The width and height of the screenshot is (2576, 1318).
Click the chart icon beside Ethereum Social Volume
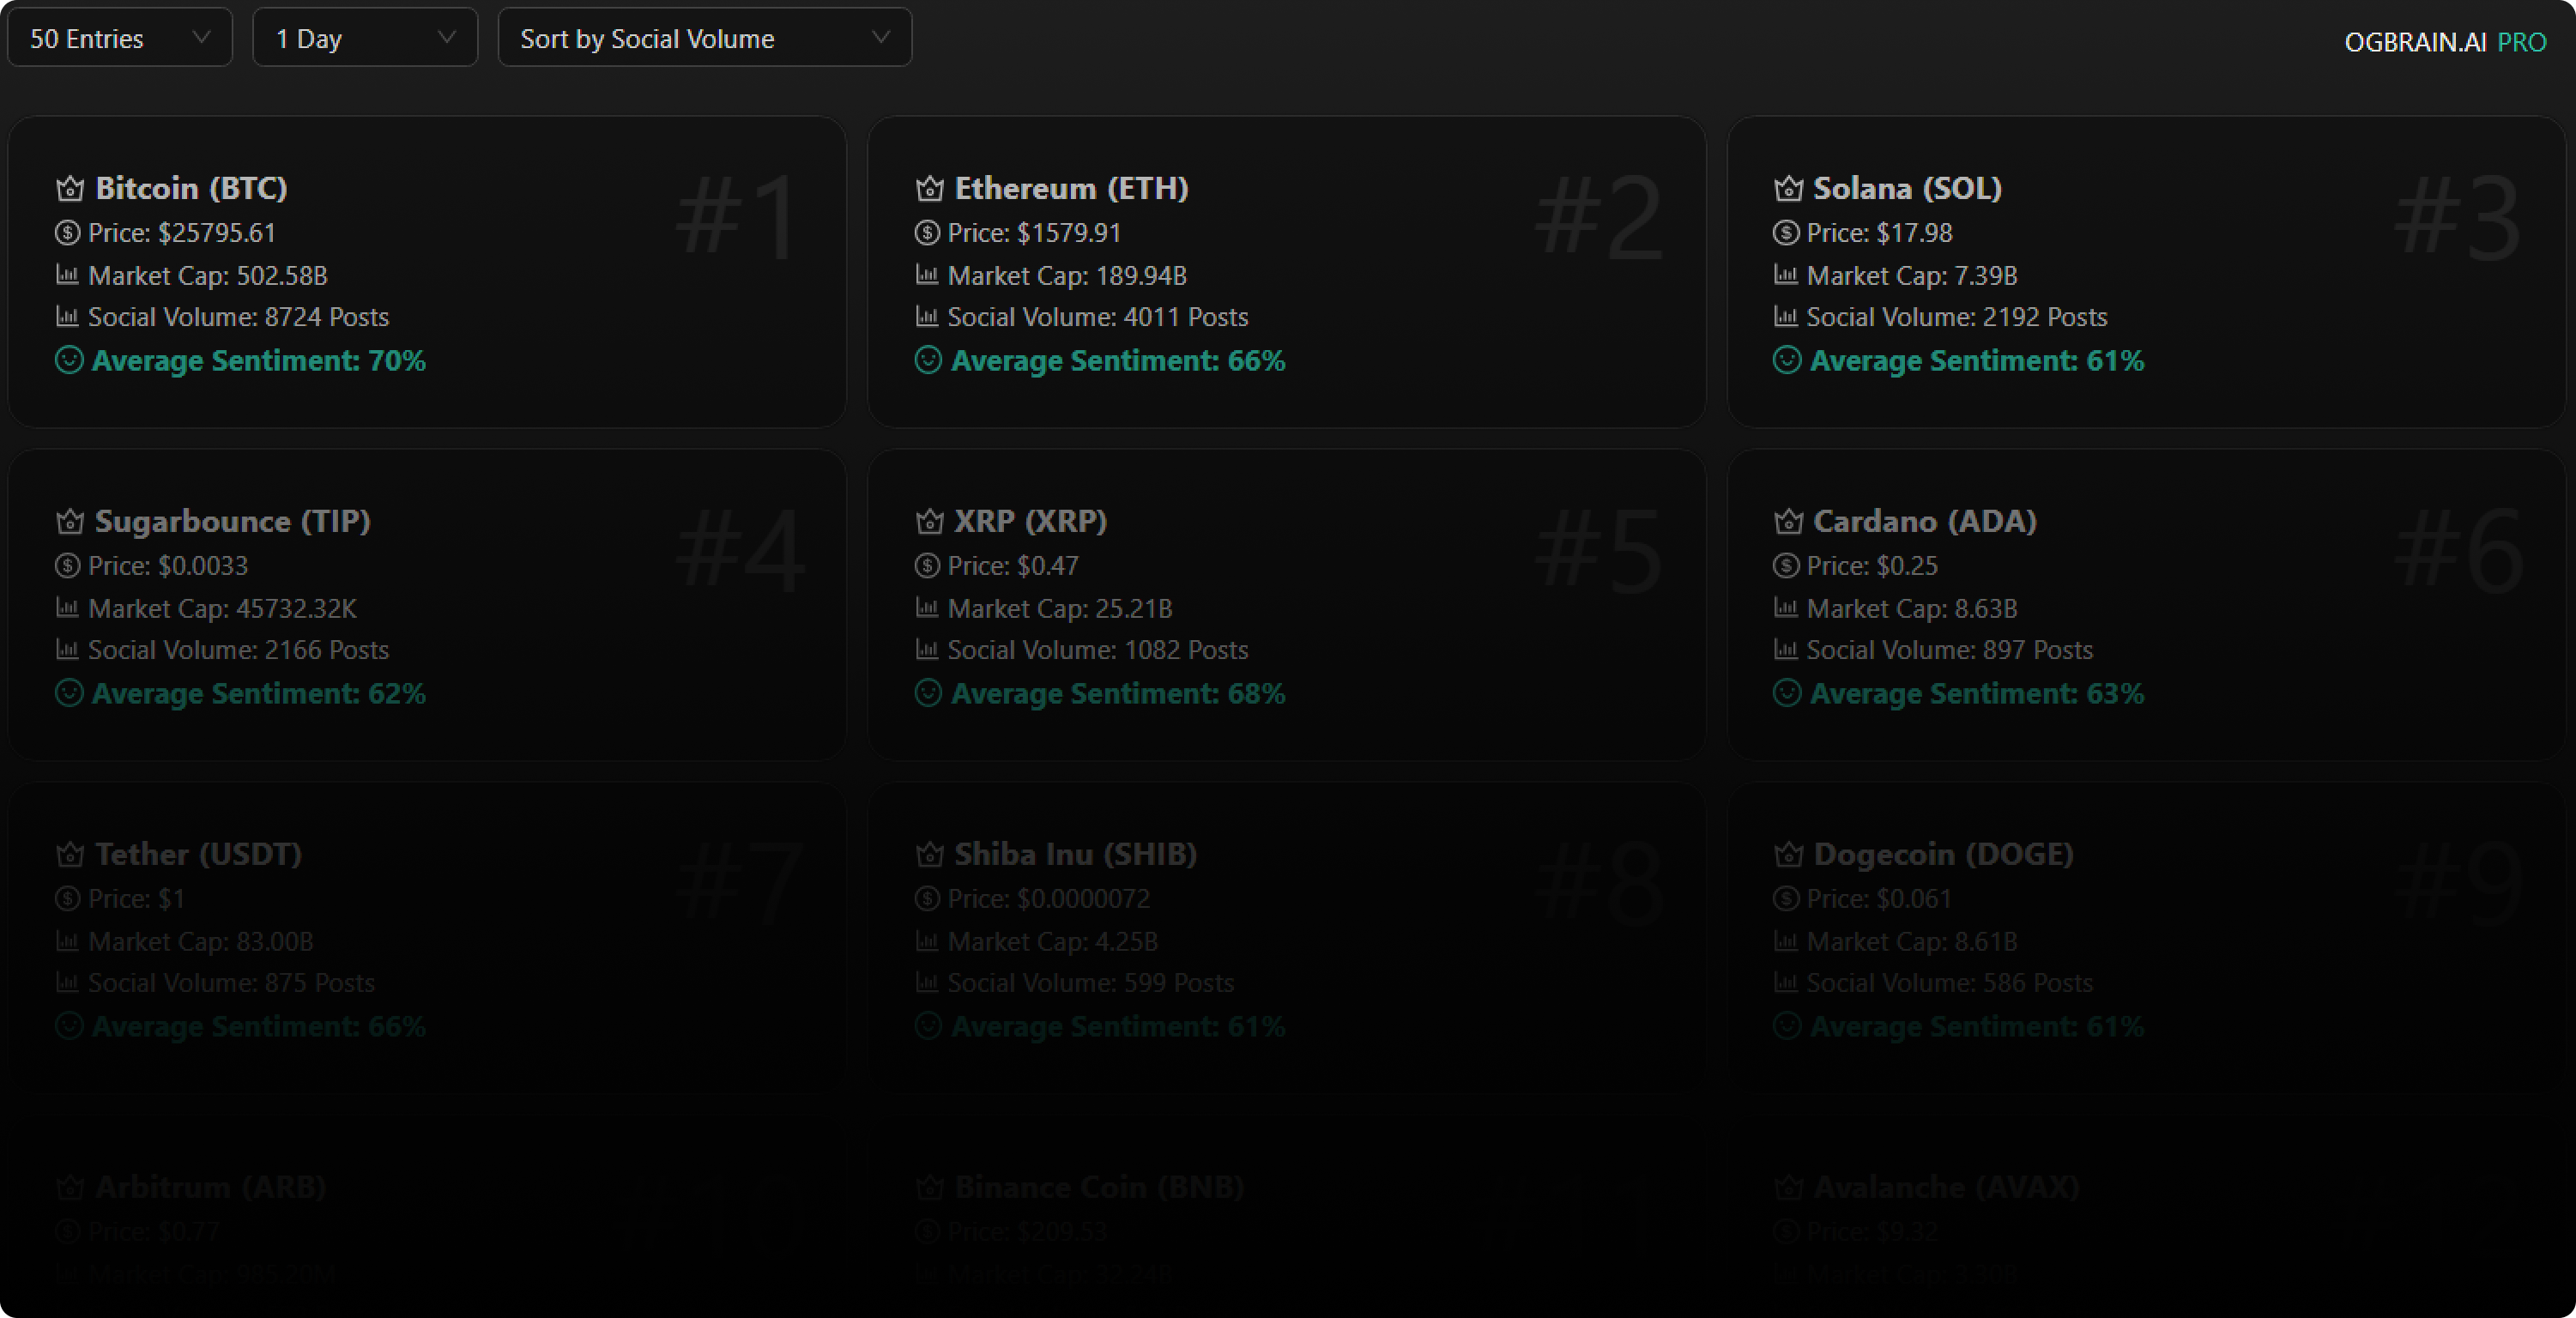point(927,316)
